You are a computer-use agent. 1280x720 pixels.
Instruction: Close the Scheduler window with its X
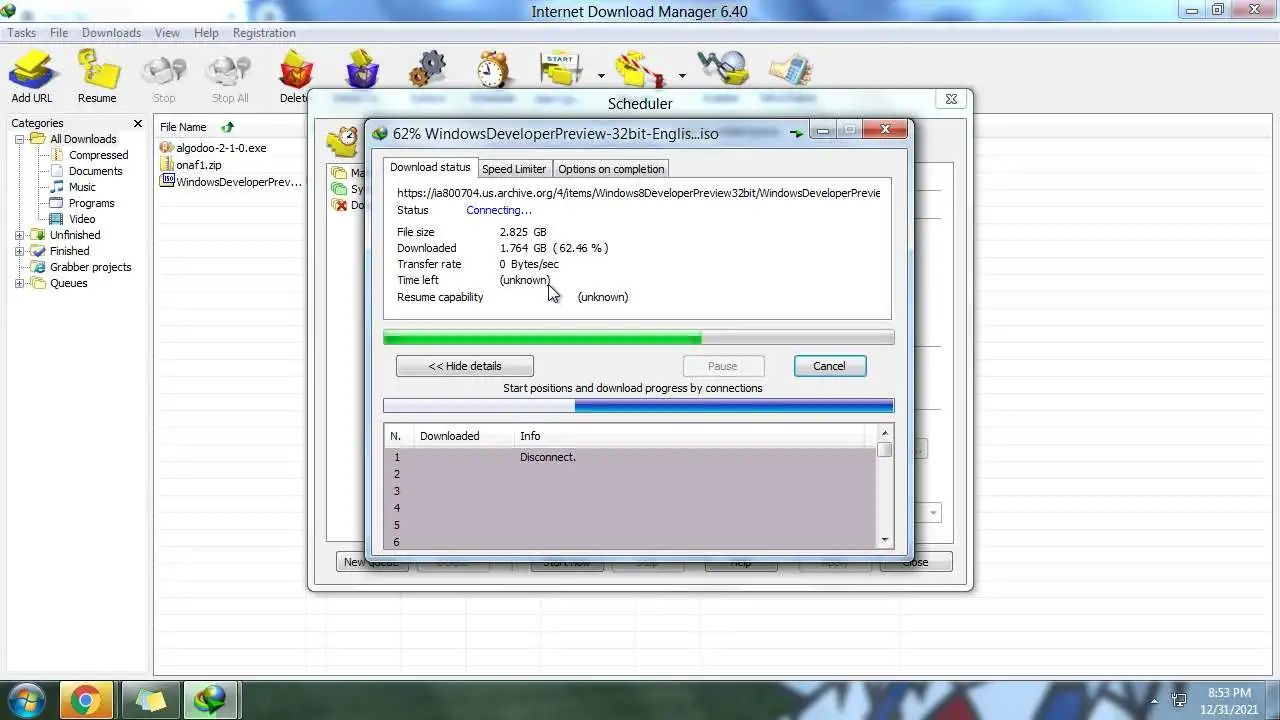click(951, 99)
